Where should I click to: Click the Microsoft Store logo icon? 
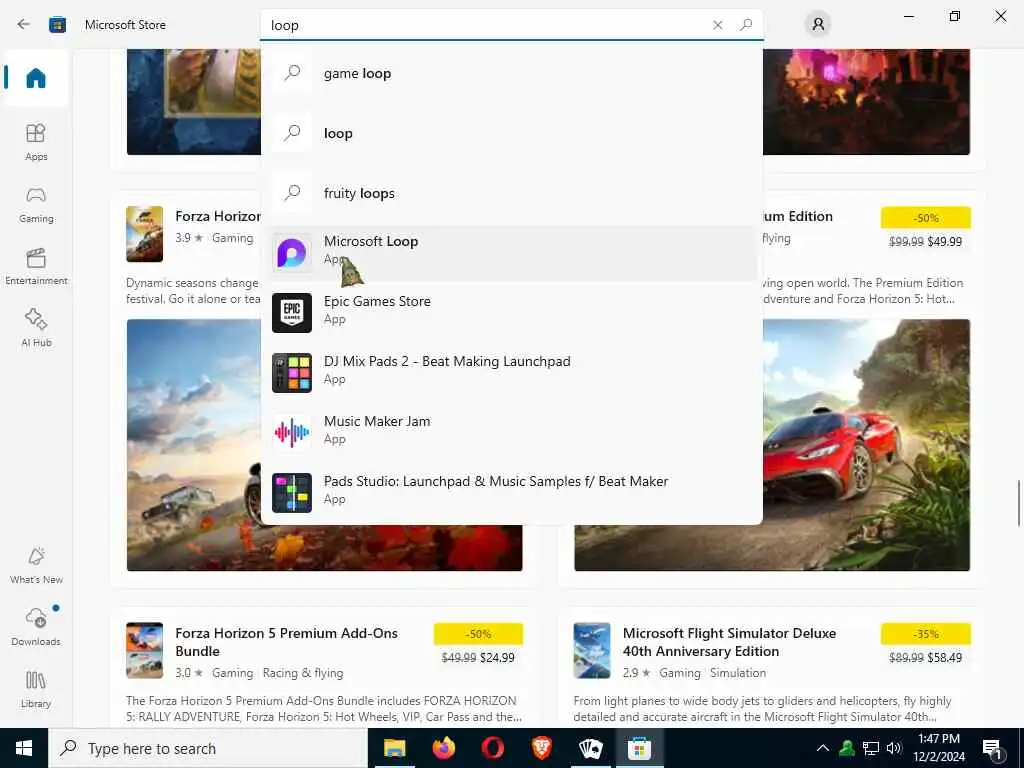57,25
